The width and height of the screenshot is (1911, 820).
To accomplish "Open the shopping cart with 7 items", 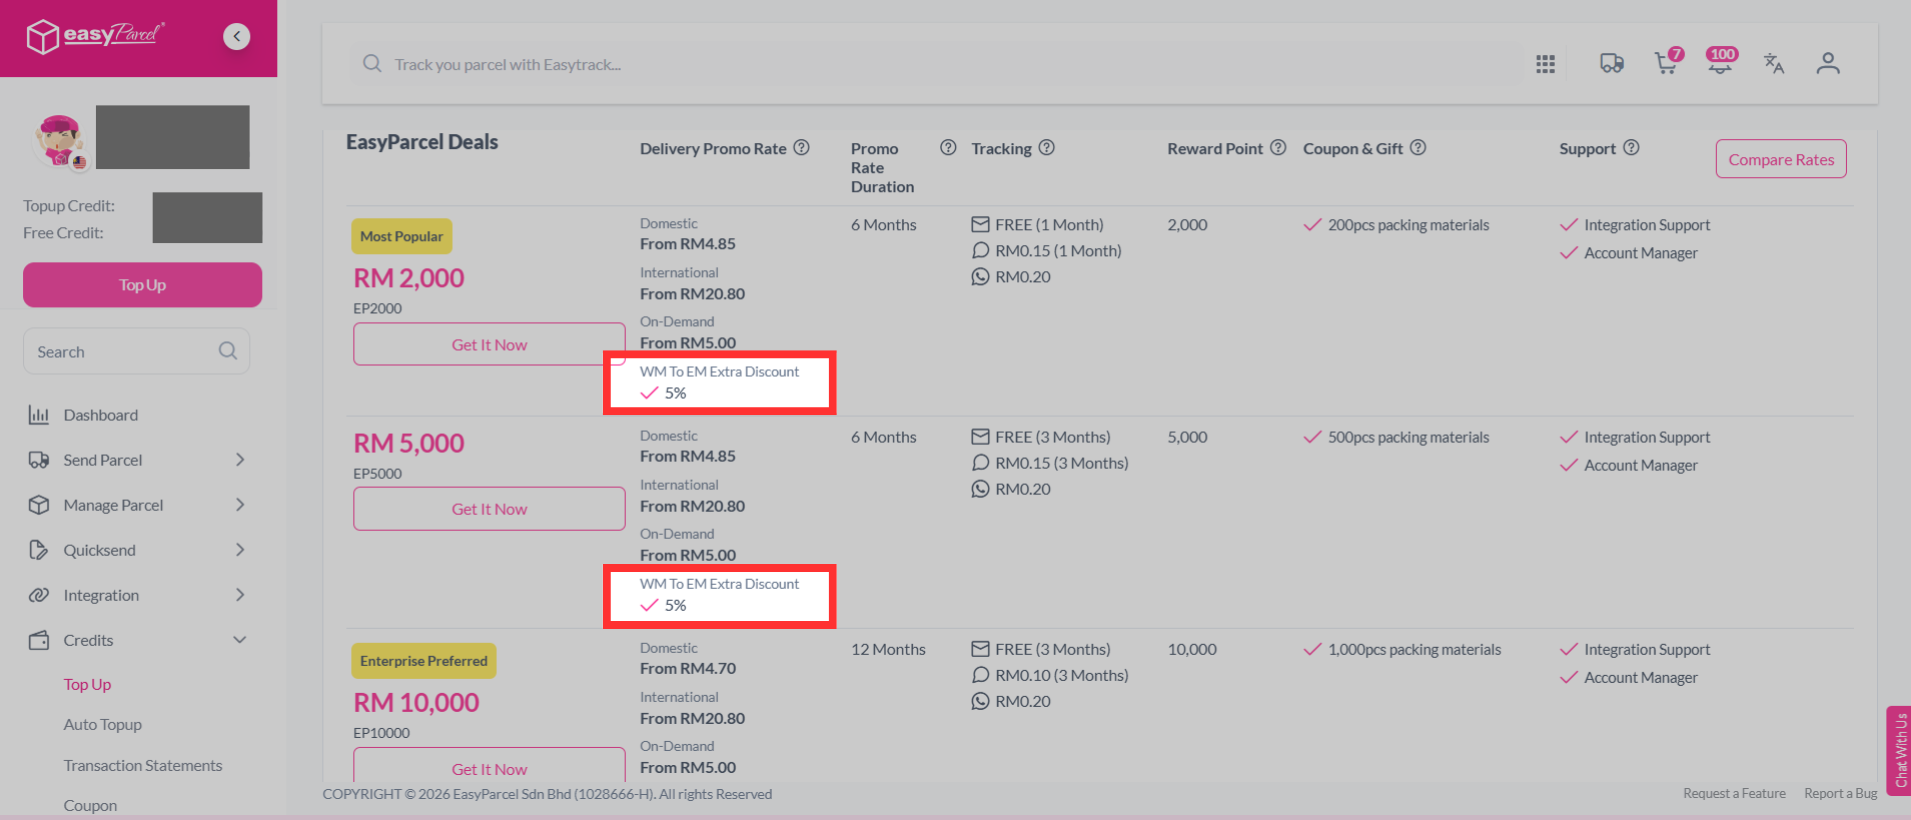I will tap(1667, 62).
